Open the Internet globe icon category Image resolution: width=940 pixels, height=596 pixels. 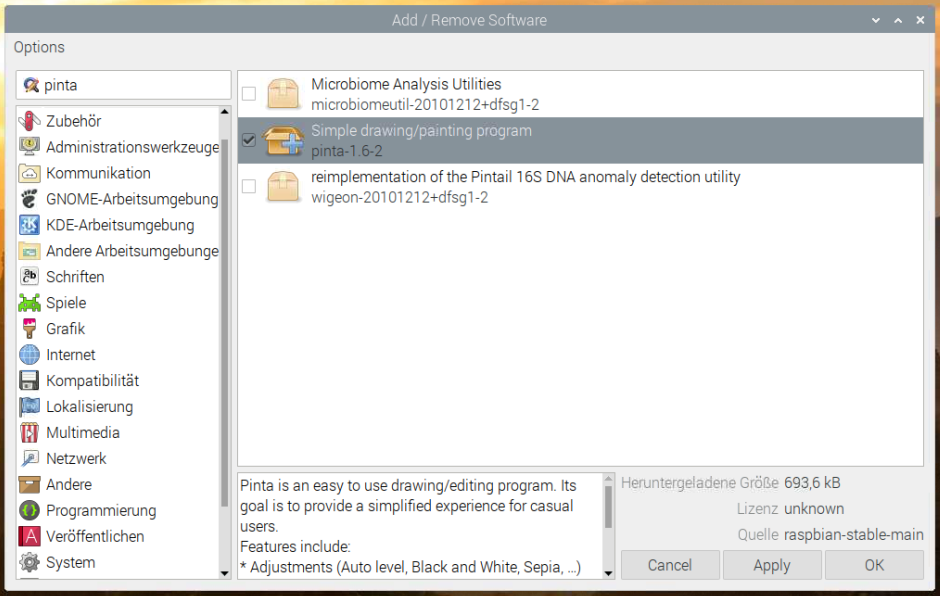click(x=29, y=355)
